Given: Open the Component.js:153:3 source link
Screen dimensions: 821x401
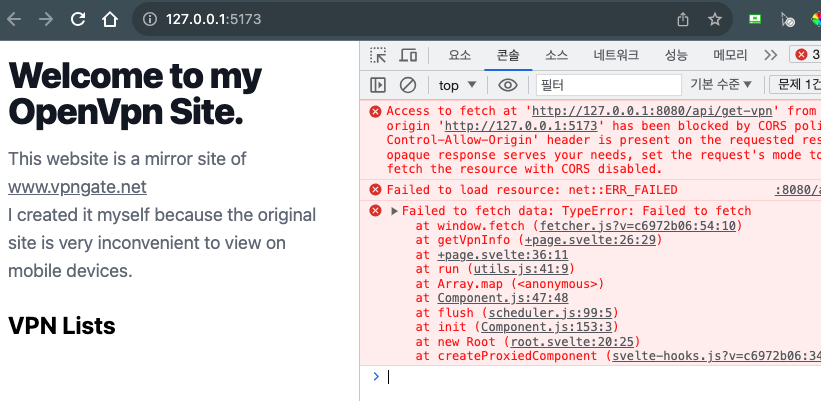Looking at the screenshot, I should pos(546,327).
